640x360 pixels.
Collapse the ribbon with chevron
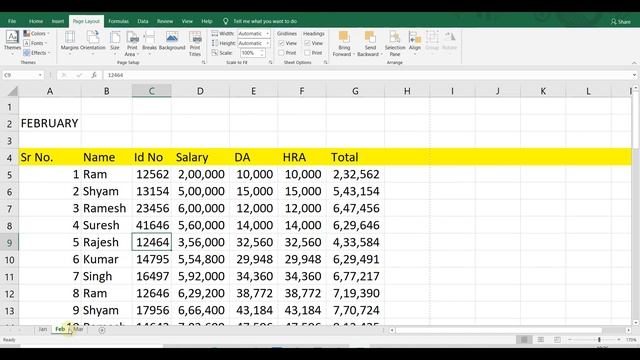(634, 63)
